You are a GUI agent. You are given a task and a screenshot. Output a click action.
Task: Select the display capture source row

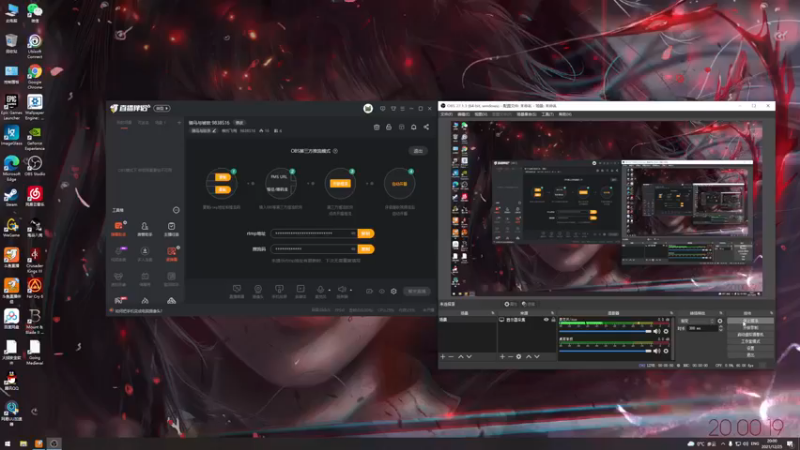click(x=527, y=320)
